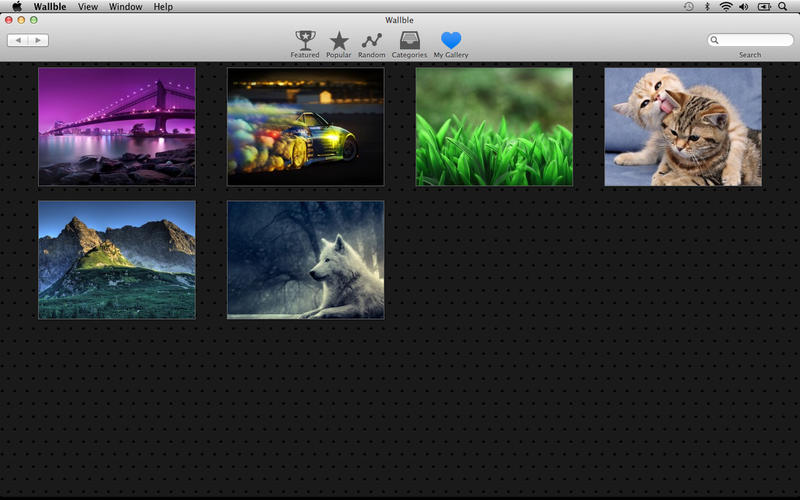Load Random wallpapers
800x500 pixels.
pyautogui.click(x=372, y=42)
